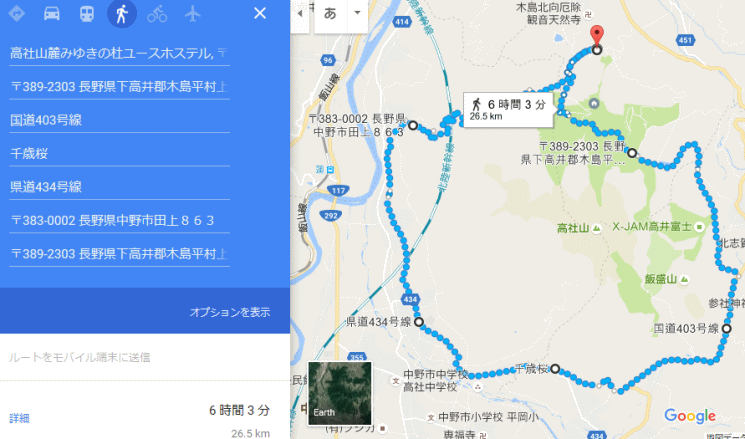The image size is (745, 439).
Task: Open the あ input method dropdown arrow
Action: (x=357, y=13)
